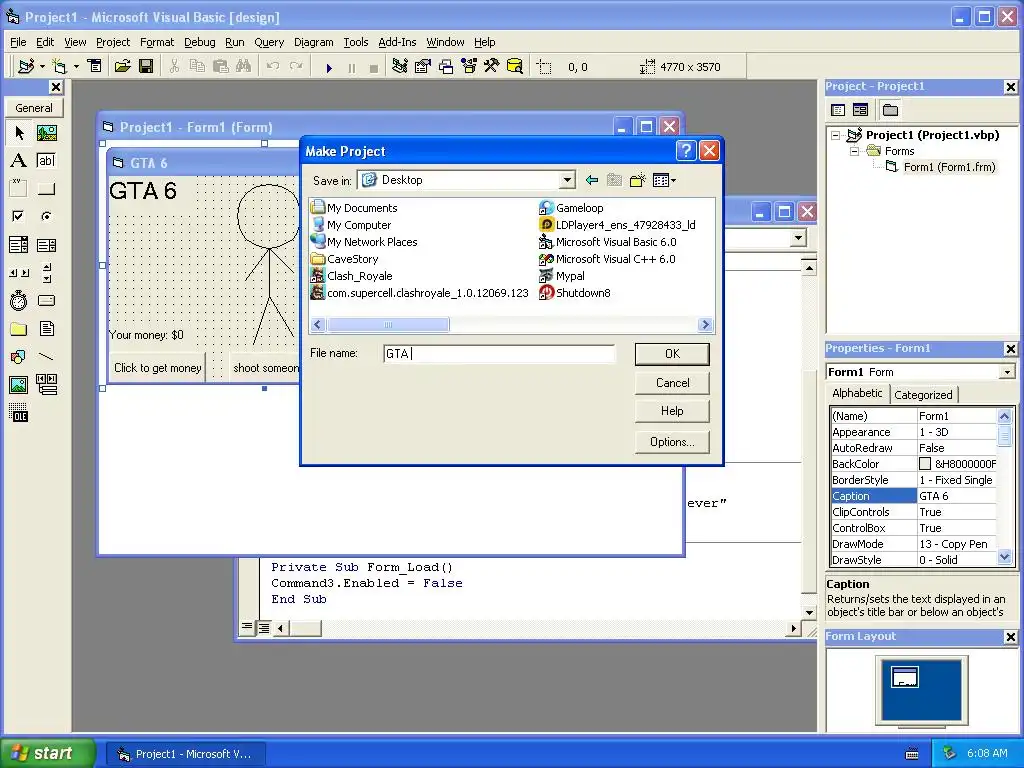The width and height of the screenshot is (1024, 768).
Task: Select the Timer control tool
Action: coord(18,300)
